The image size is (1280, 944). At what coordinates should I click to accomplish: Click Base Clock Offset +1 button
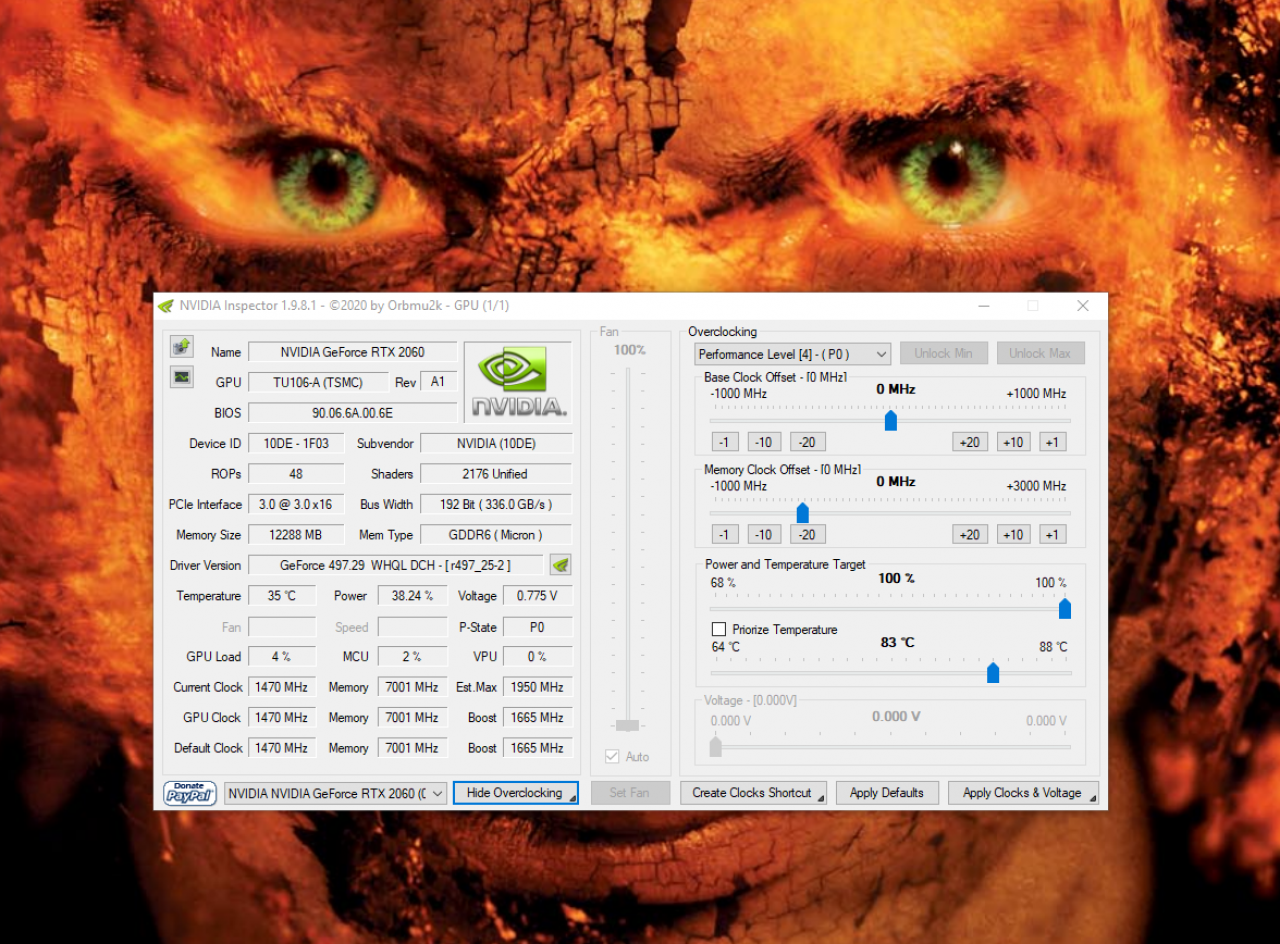(1052, 442)
